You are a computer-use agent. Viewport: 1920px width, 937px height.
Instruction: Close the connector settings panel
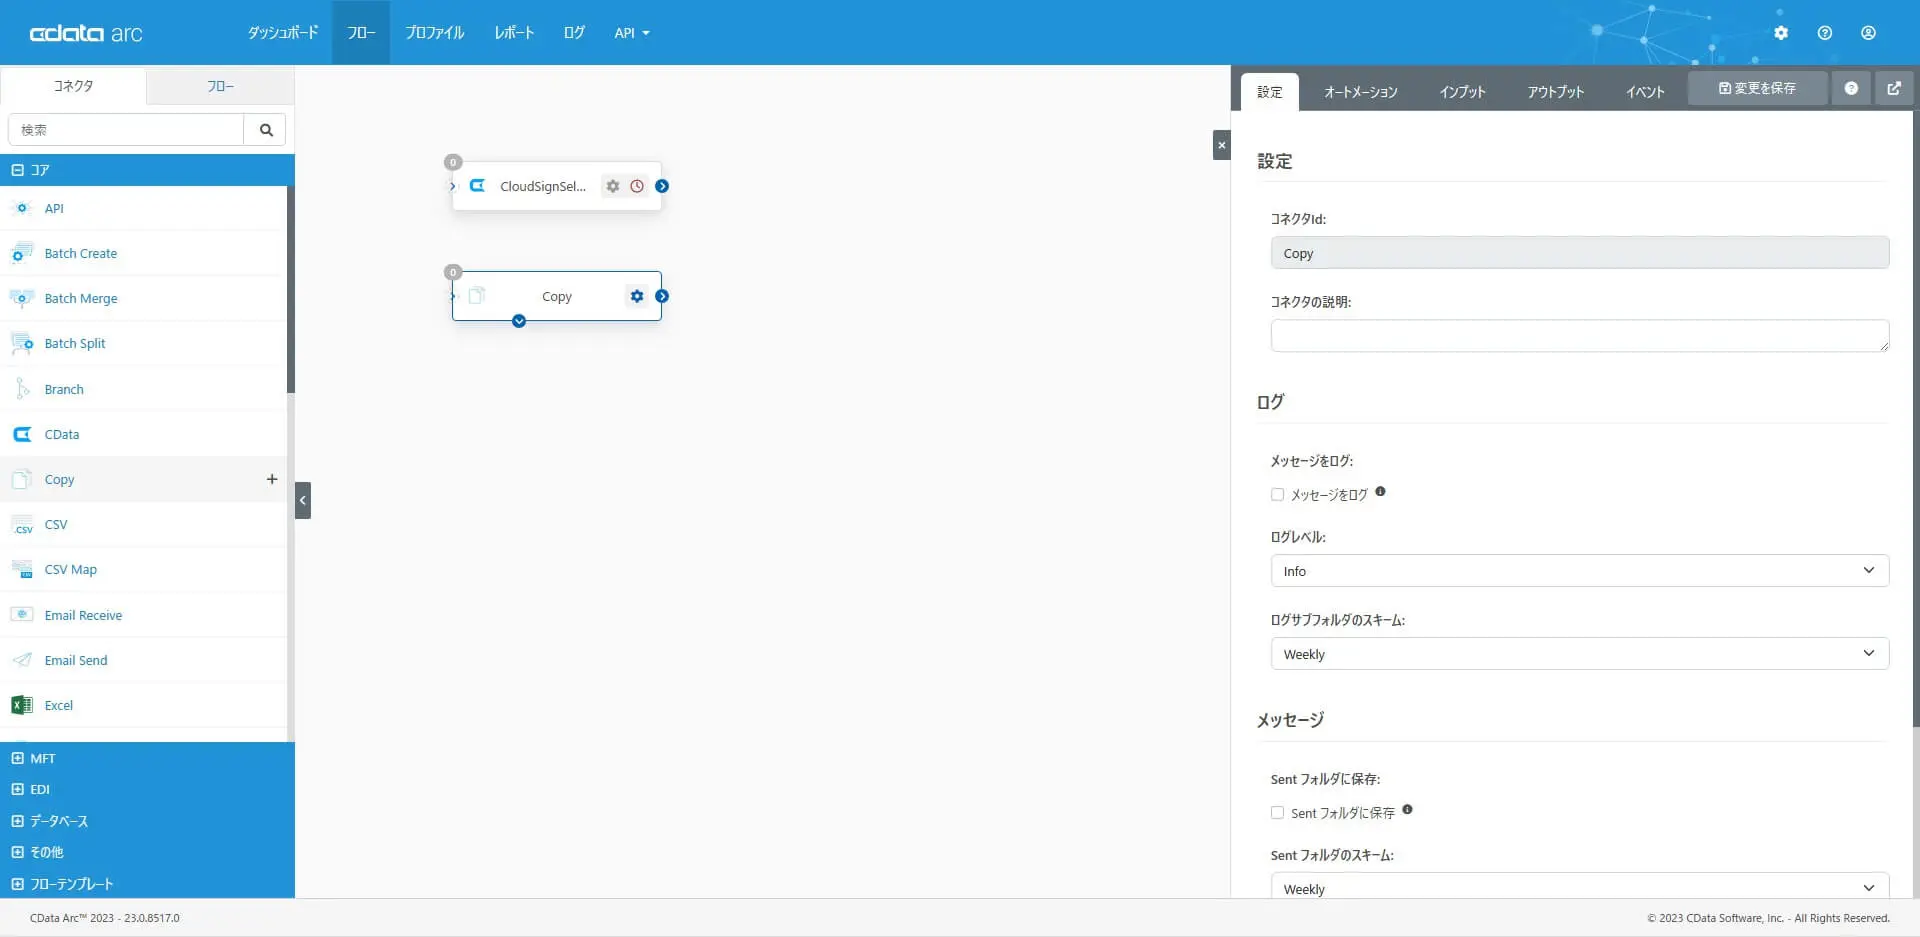tap(1221, 145)
